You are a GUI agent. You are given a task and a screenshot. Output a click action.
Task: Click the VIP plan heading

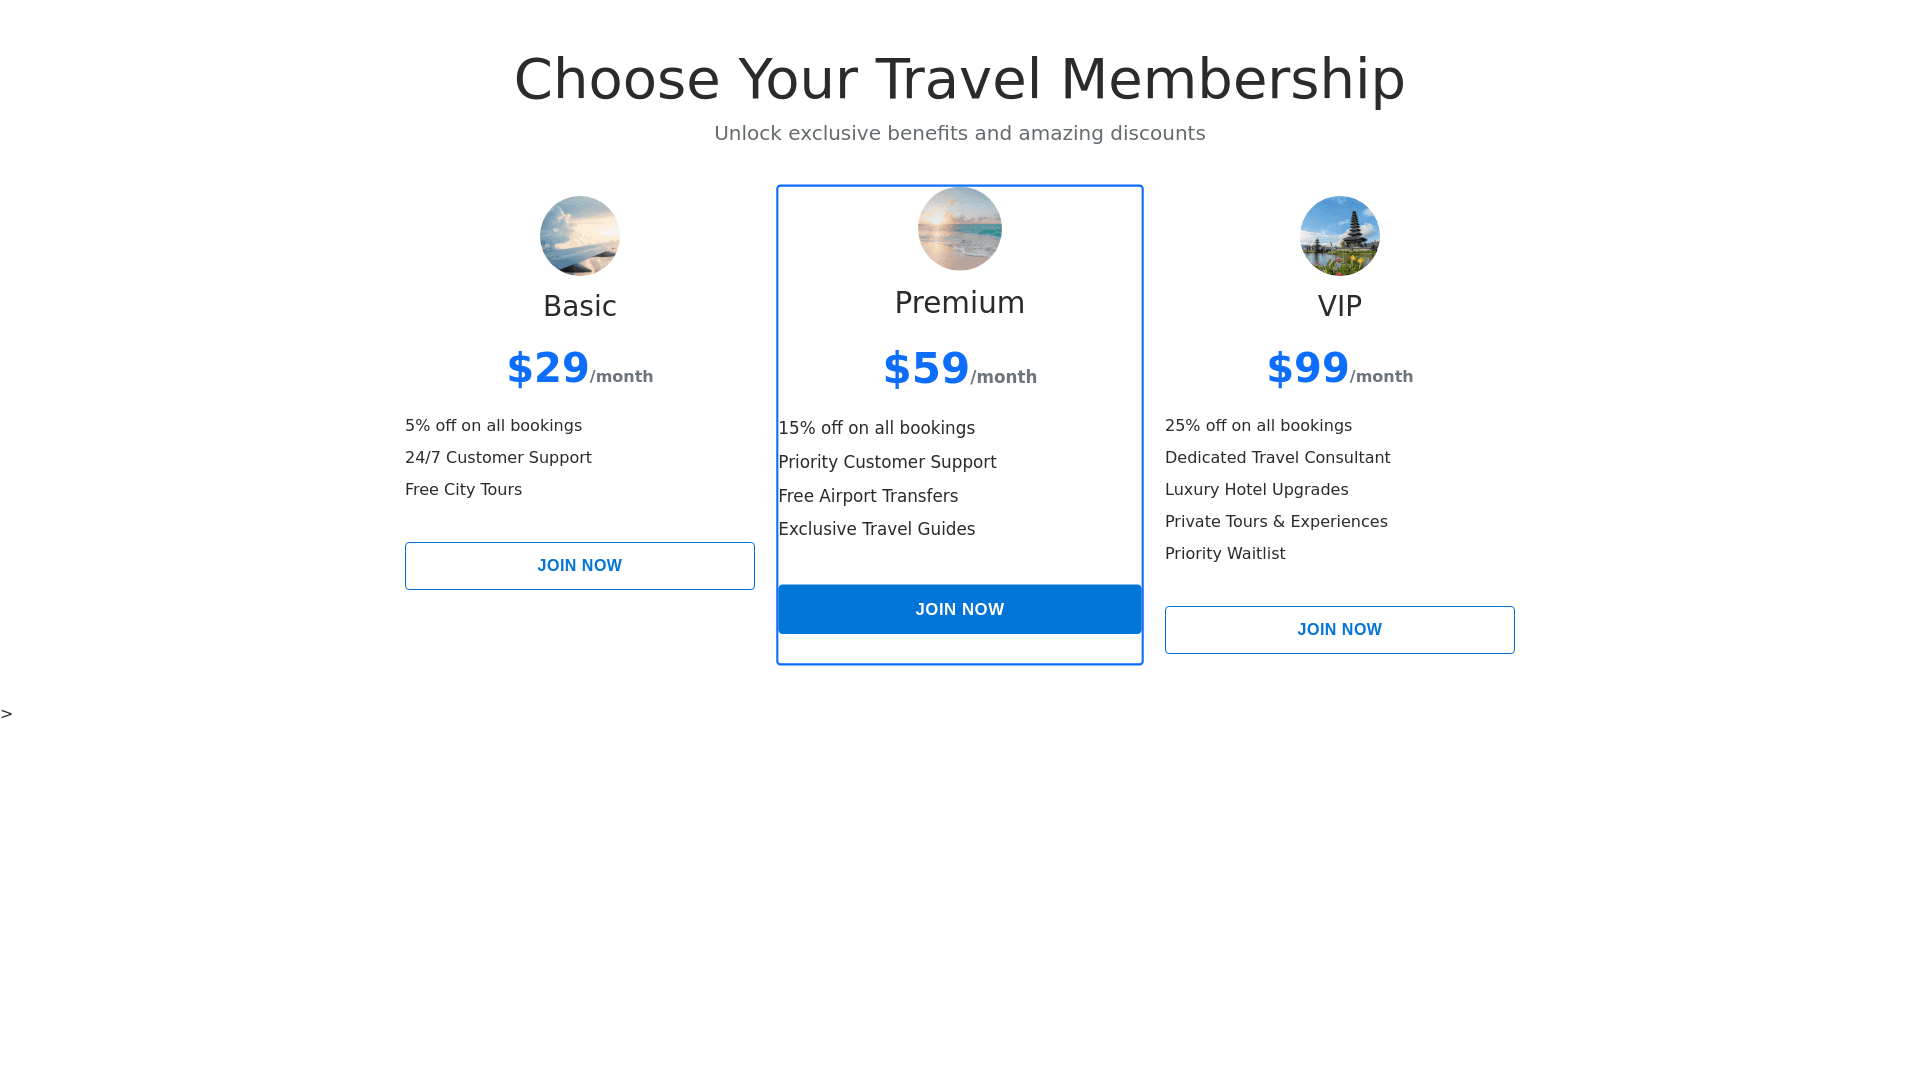(1340, 306)
